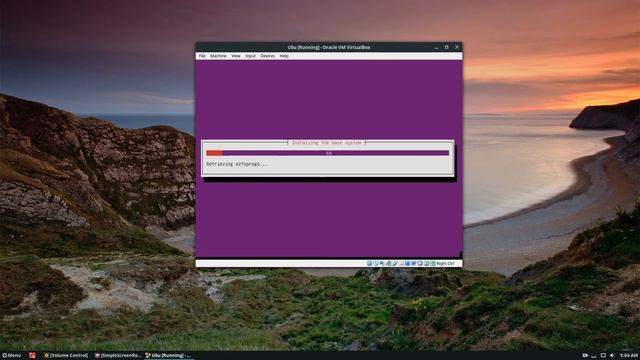Click the keyboard capture status icon
The width and height of the screenshot is (640, 360).
pos(433,264)
